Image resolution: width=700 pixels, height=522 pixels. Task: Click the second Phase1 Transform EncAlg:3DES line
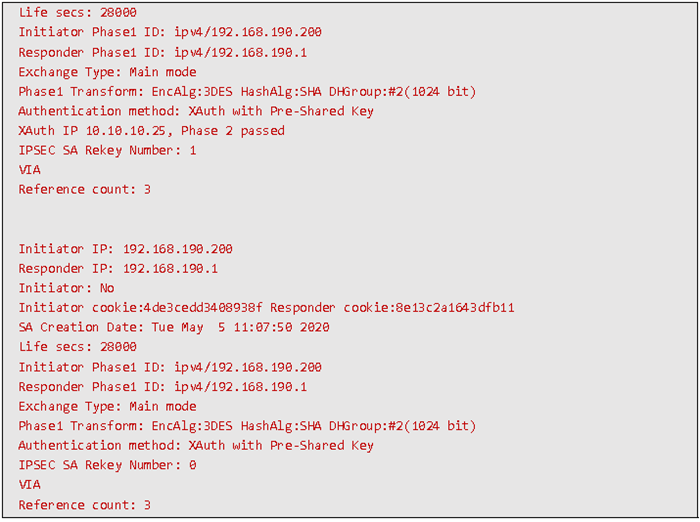click(x=247, y=426)
